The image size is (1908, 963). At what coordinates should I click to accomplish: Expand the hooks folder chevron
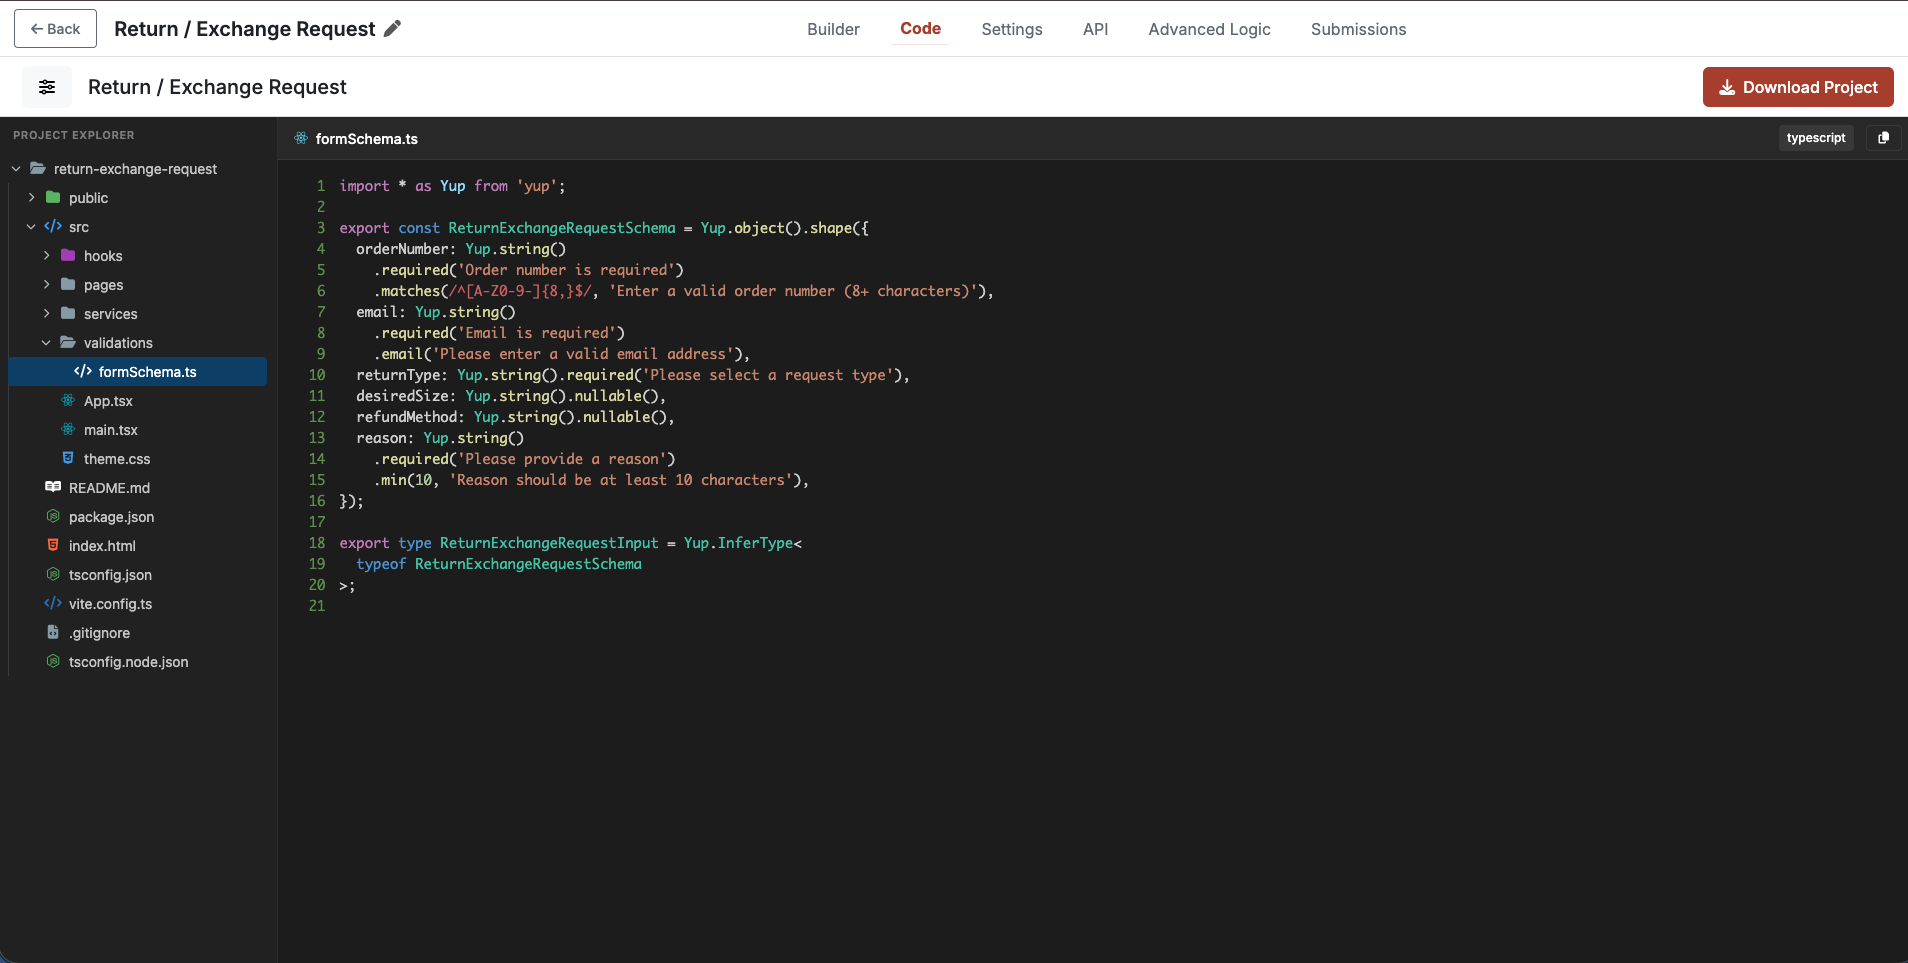click(x=46, y=256)
